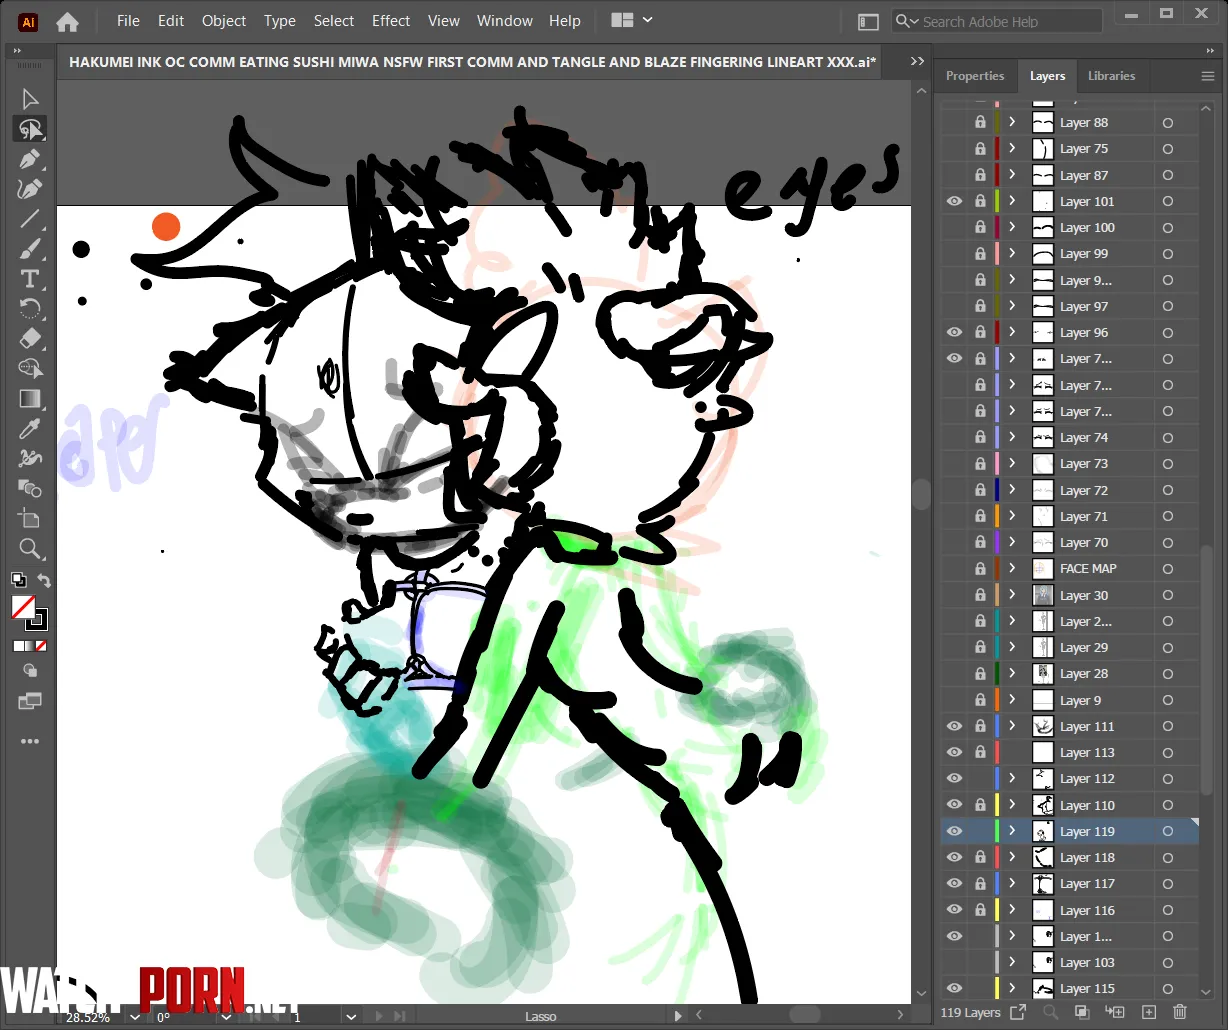
Task: Select the Pen tool
Action: [x=30, y=158]
